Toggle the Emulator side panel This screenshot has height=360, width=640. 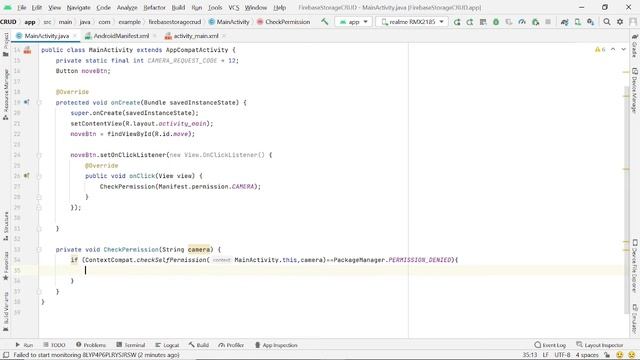tap(634, 319)
